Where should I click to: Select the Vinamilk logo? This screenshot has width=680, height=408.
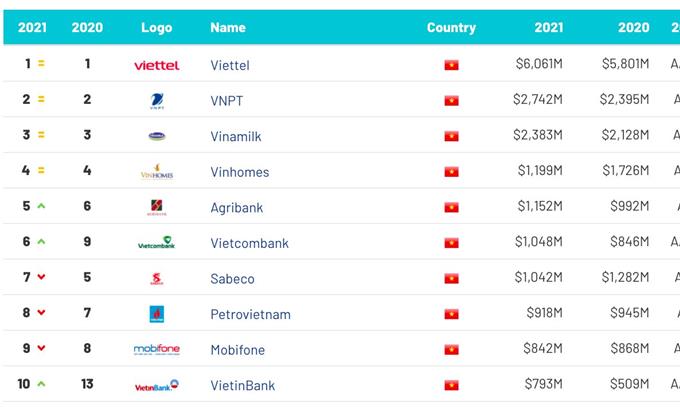click(157, 136)
